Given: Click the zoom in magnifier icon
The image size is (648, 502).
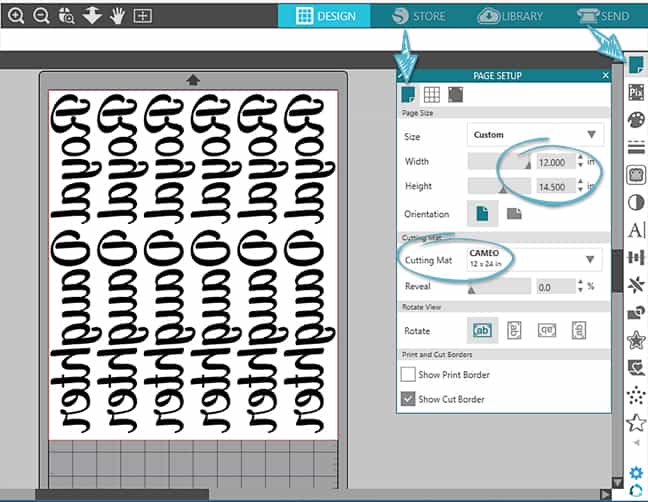Looking at the screenshot, I should point(16,16).
